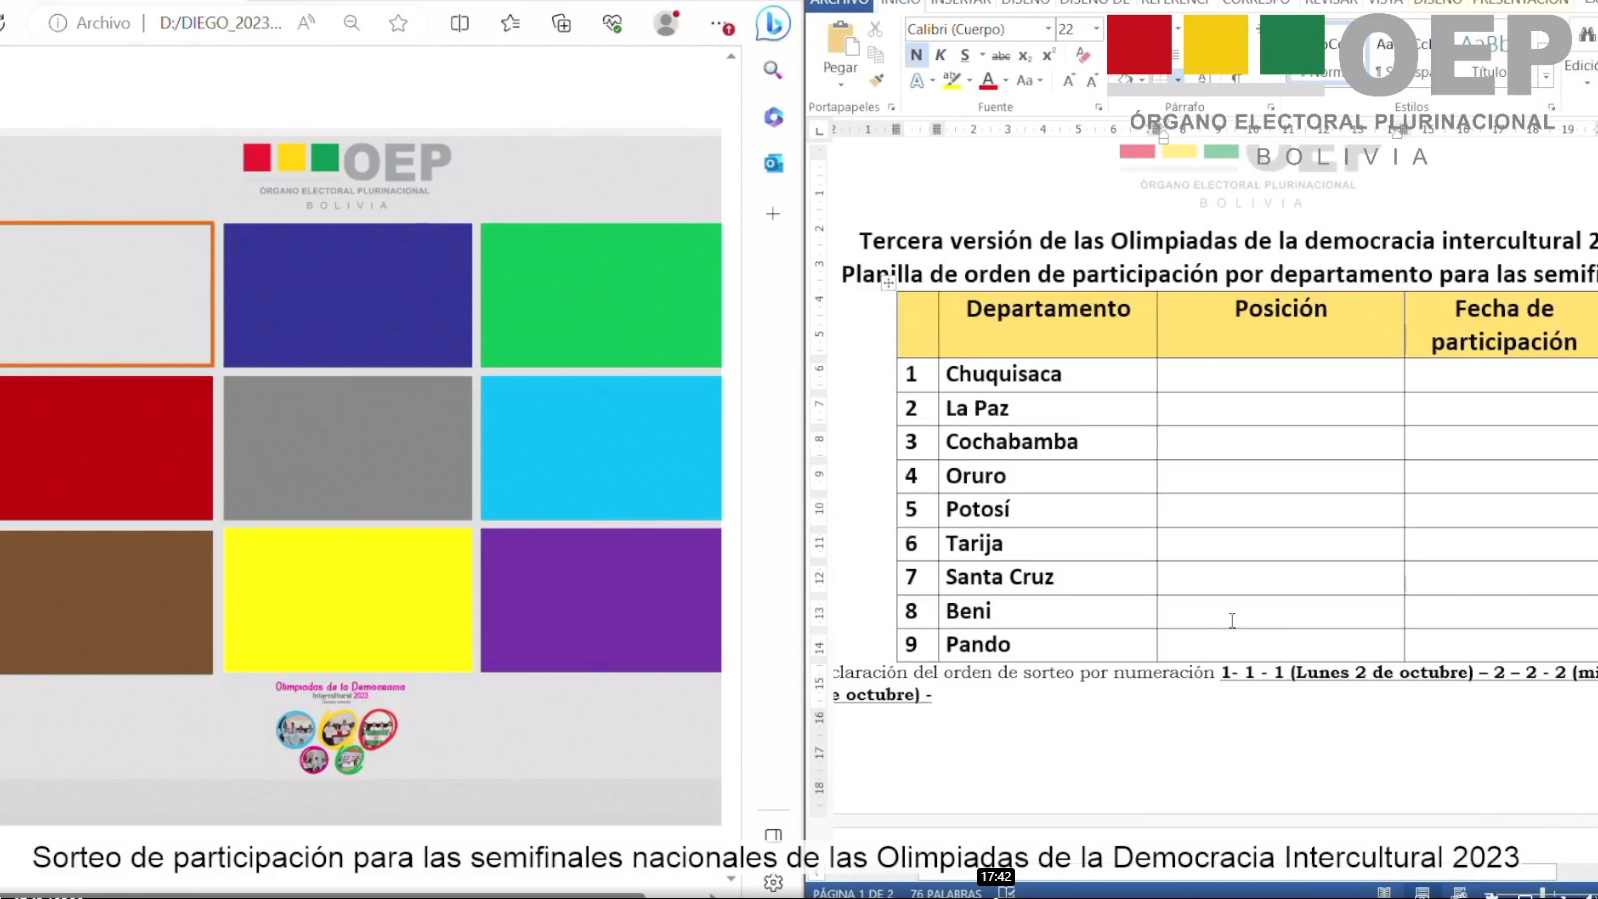The width and height of the screenshot is (1598, 899).
Task: Open Edge sidebar settings gear
Action: 772,883
